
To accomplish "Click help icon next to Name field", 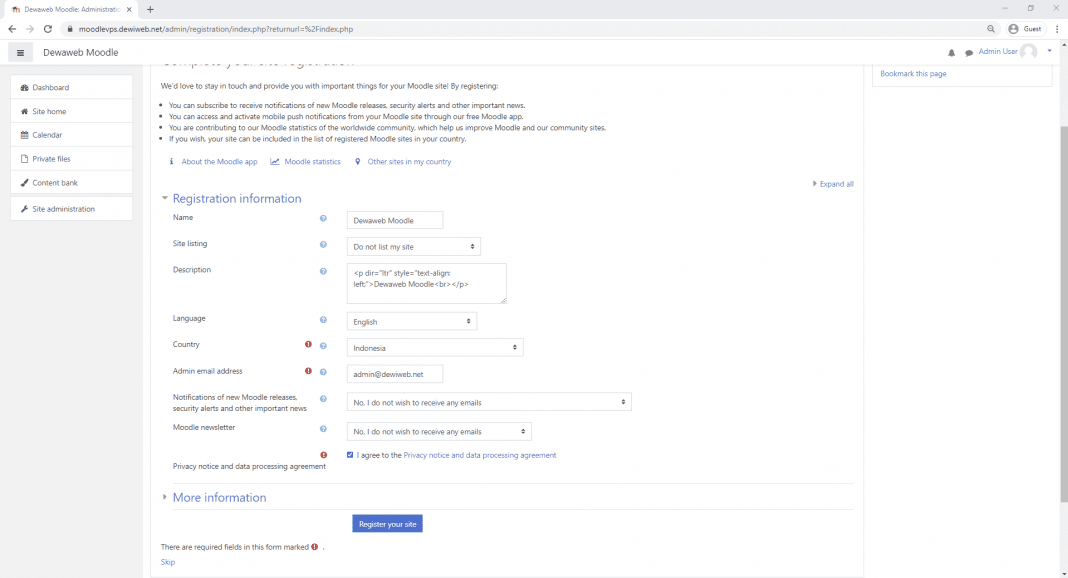I will click(x=323, y=219).
